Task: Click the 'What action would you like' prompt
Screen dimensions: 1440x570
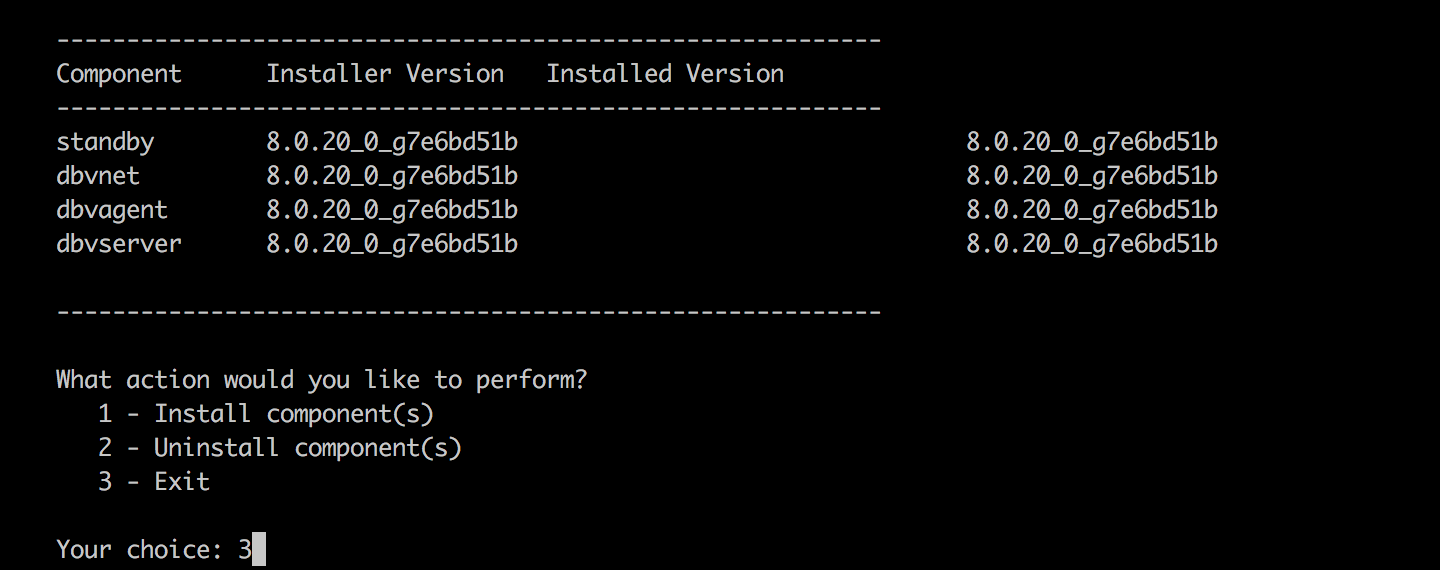Action: click(322, 380)
